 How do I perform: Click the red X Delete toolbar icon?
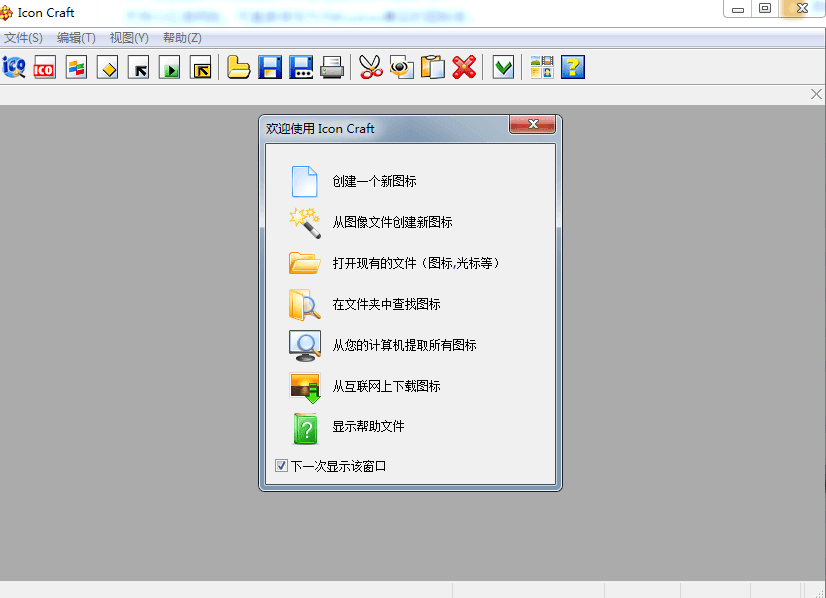(x=464, y=67)
